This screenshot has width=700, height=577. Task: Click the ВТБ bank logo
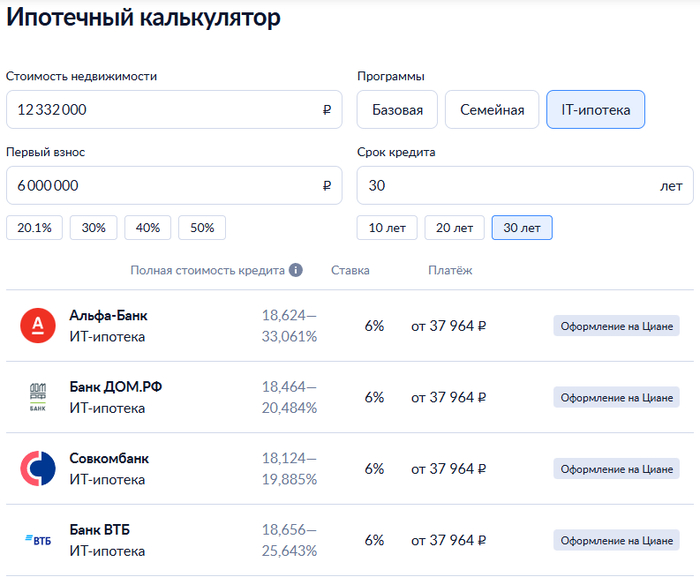(38, 540)
